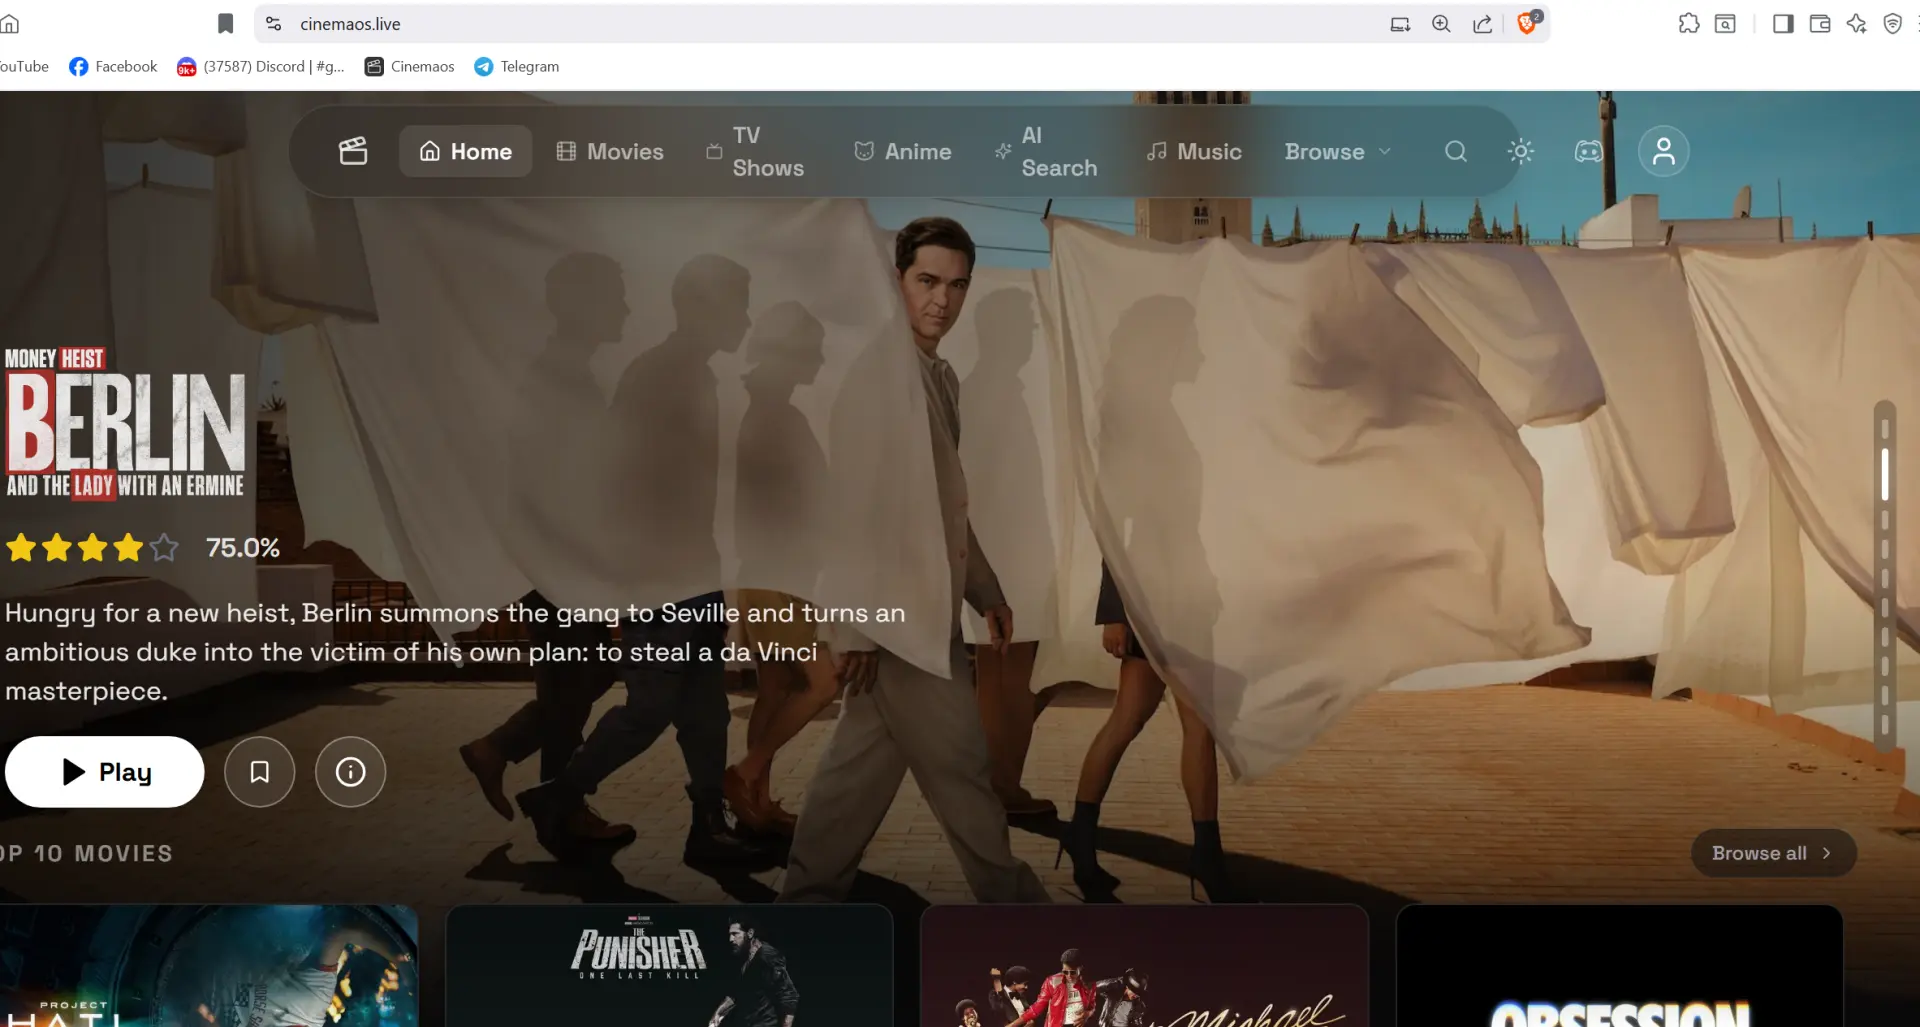Go to the Music tab

pos(1195,151)
